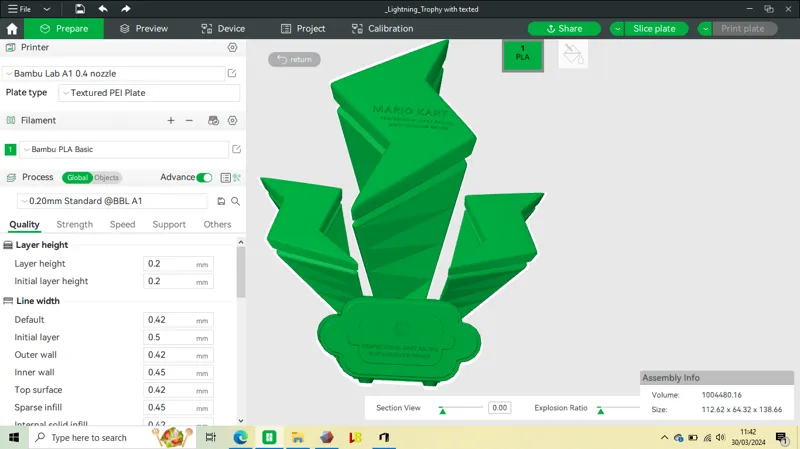800x449 pixels.
Task: Click the paint bucket icon beside PLA tile
Action: (x=573, y=55)
